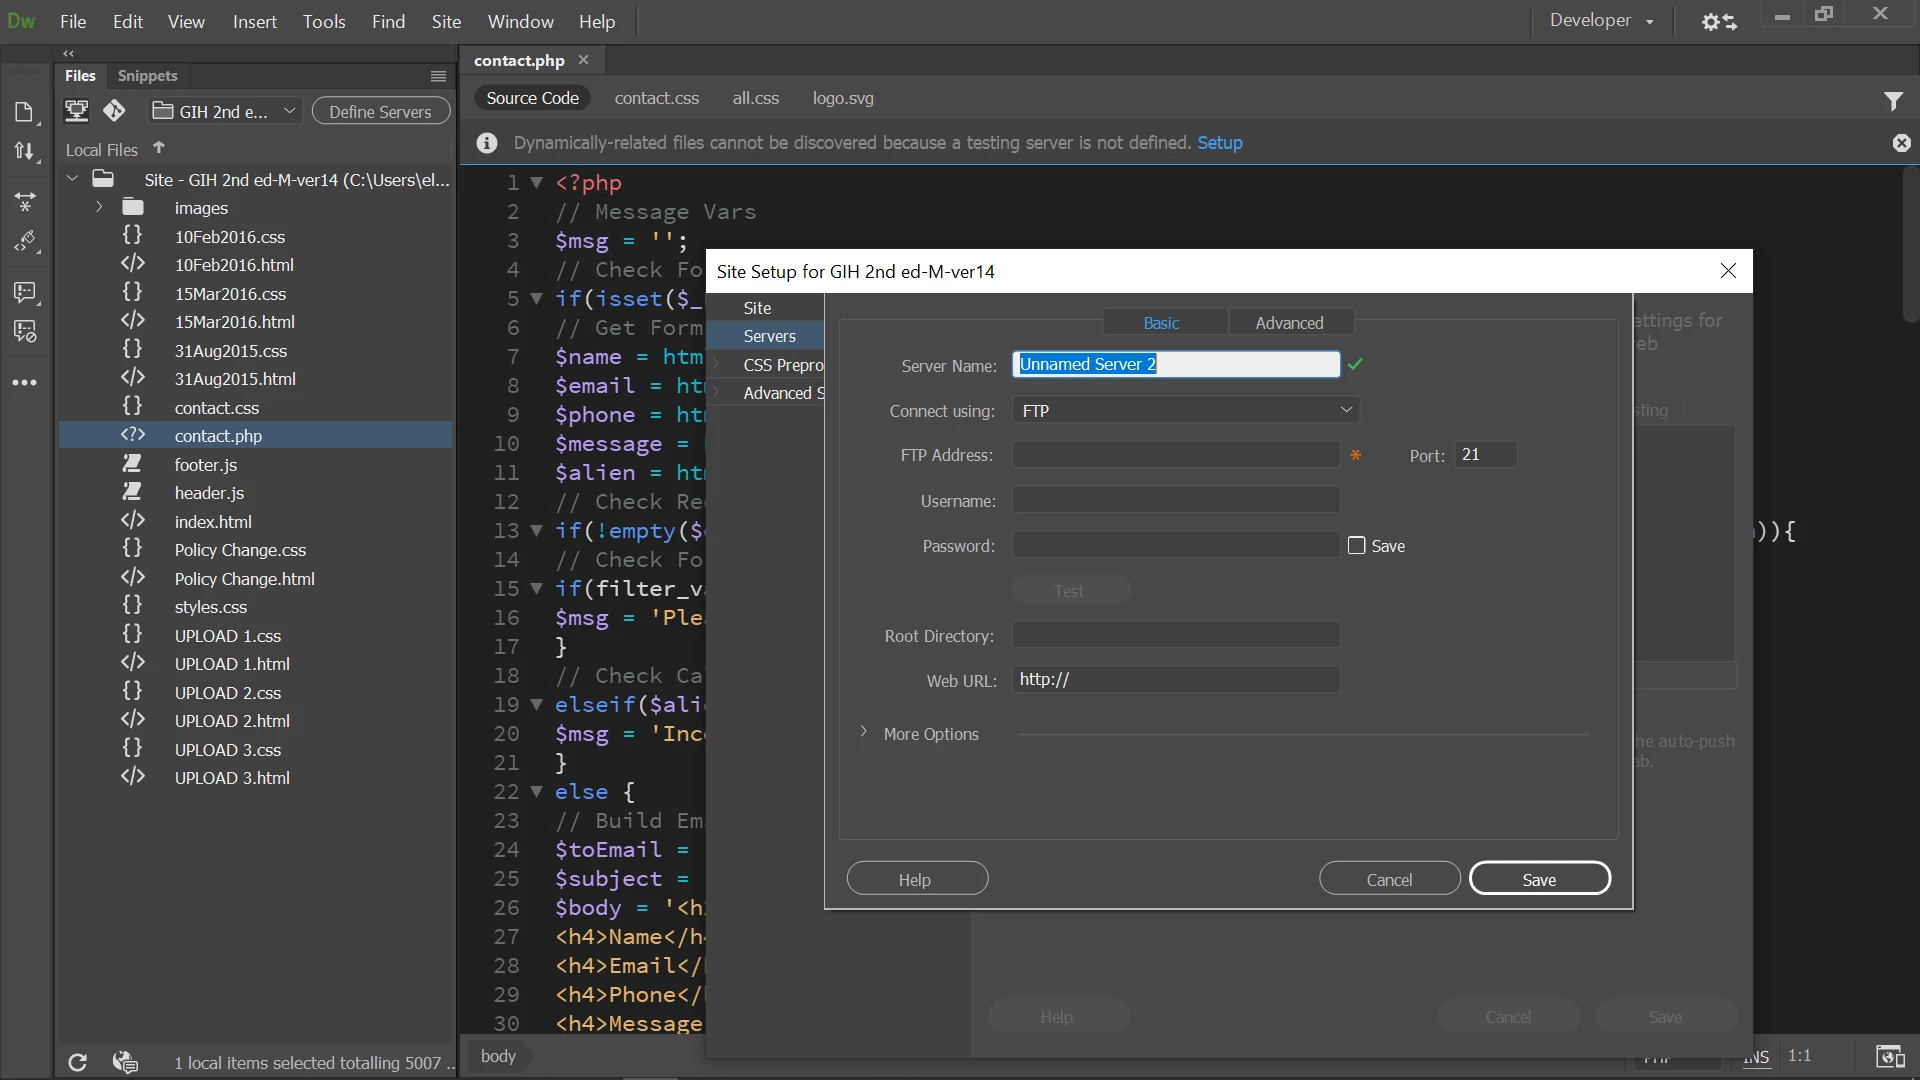The image size is (1920, 1080).
Task: Collapse the code fold arrow on line 1
Action: tap(537, 183)
